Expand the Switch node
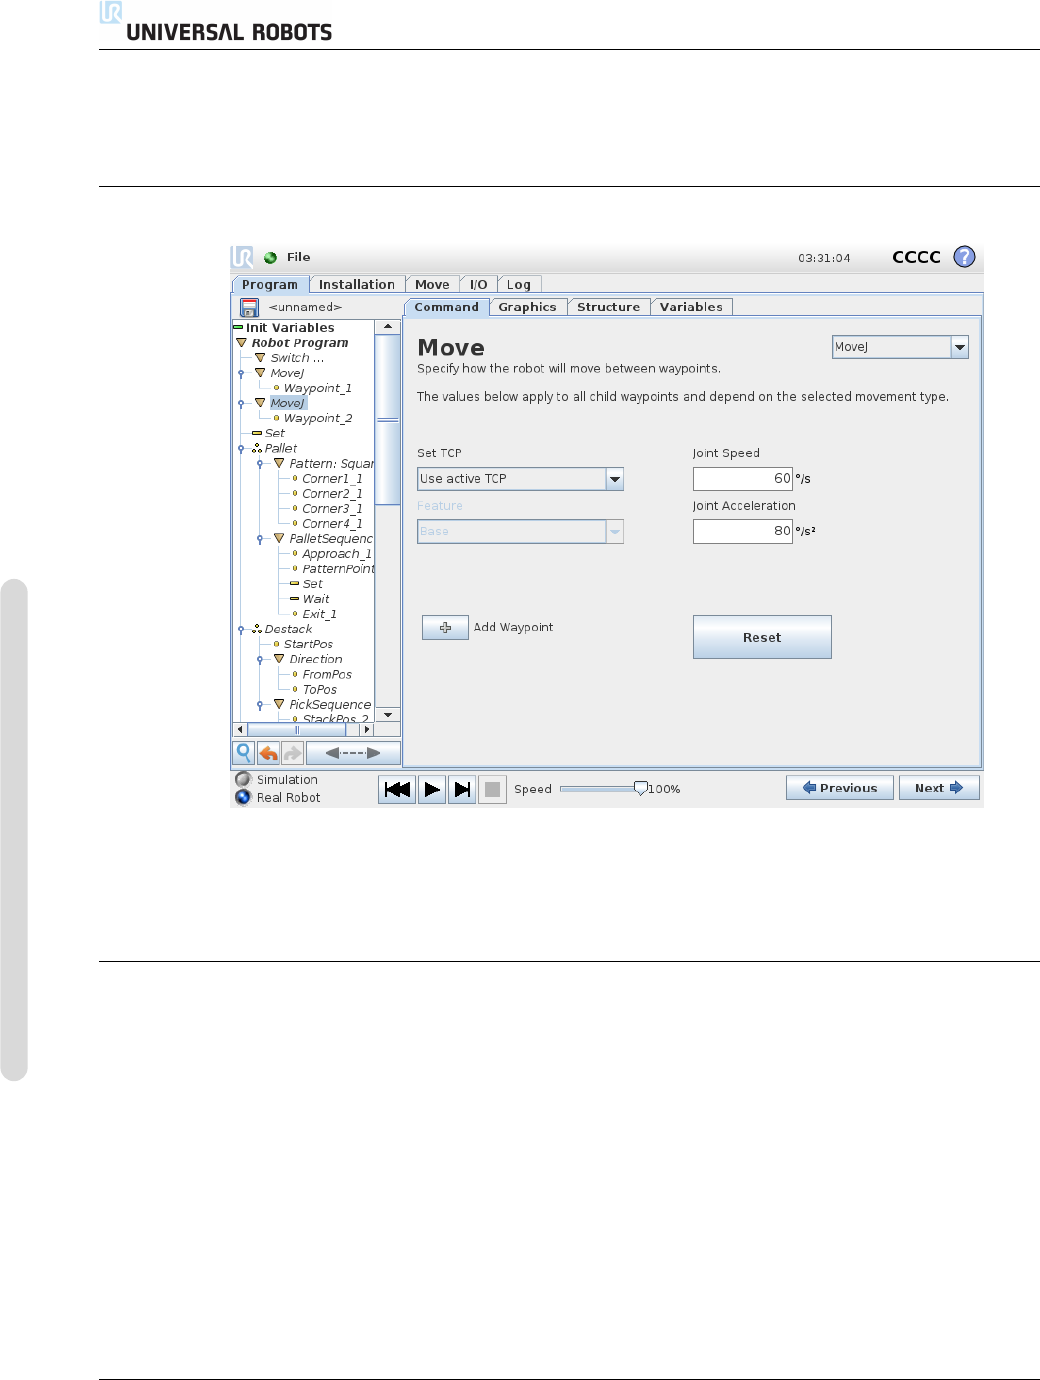The height and width of the screenshot is (1380, 1040). (260, 357)
